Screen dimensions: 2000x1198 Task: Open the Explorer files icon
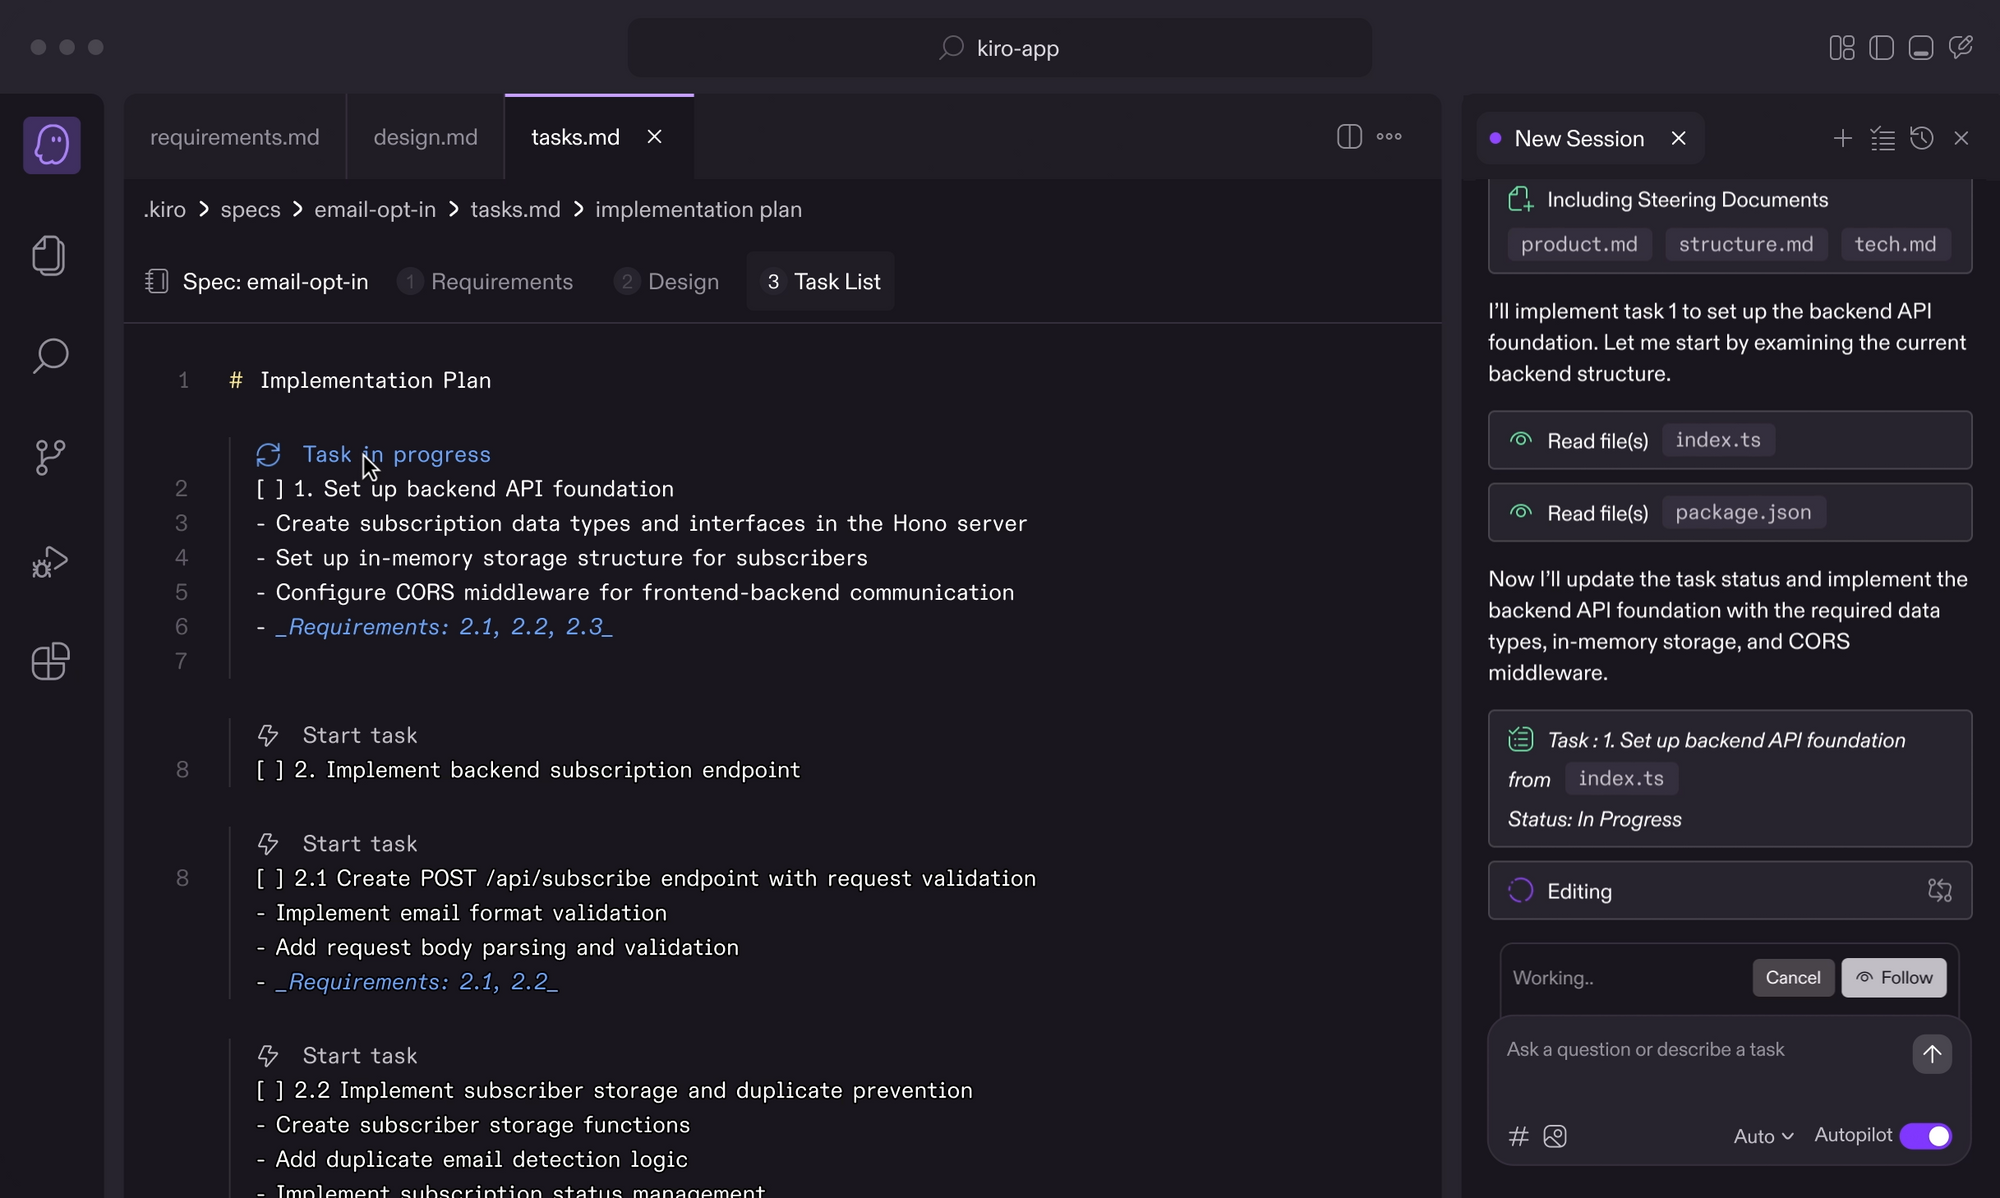49,255
